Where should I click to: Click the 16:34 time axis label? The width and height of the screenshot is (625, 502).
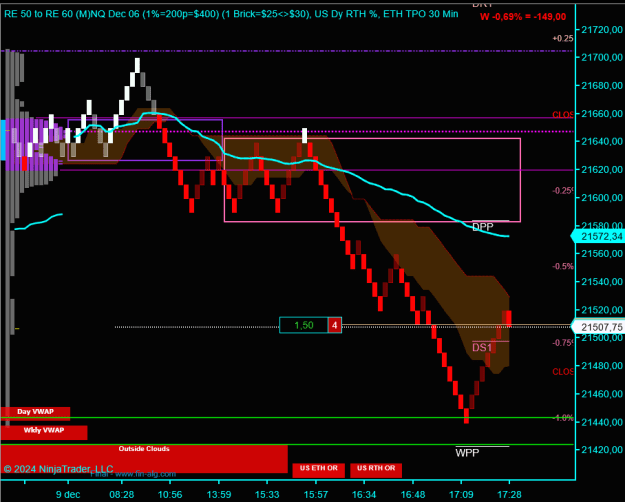(364, 495)
